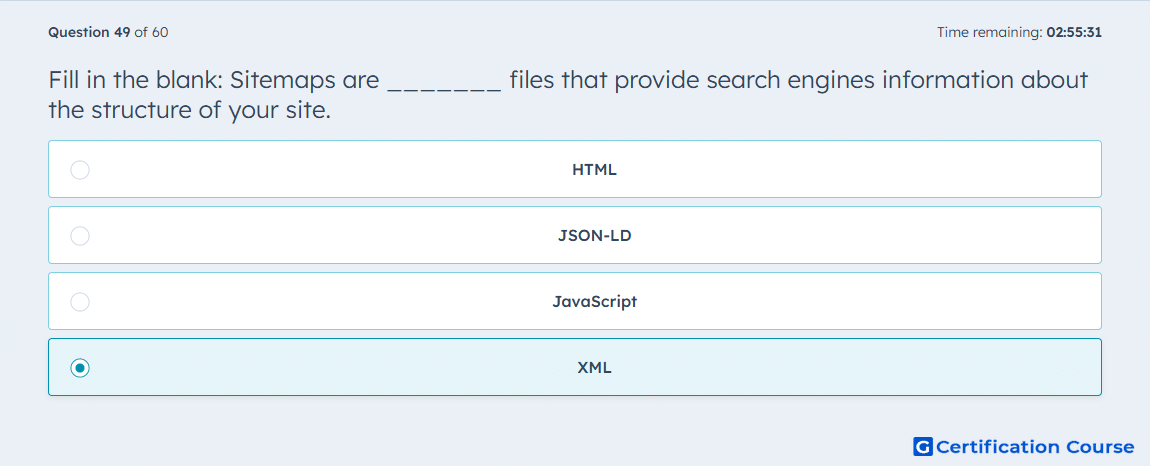Click the blue G logo icon
This screenshot has height=466, width=1150.
[923, 446]
